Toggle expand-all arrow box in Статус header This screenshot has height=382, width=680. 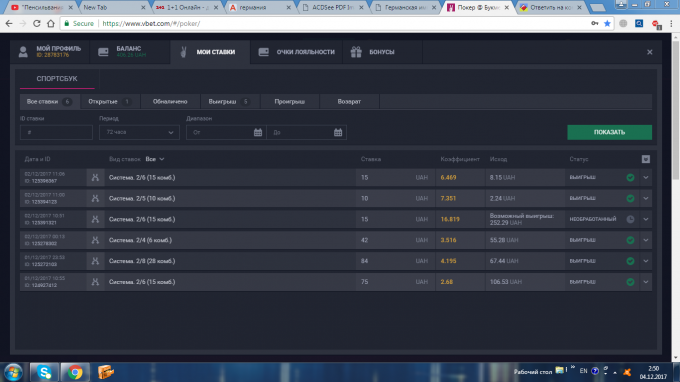point(646,159)
